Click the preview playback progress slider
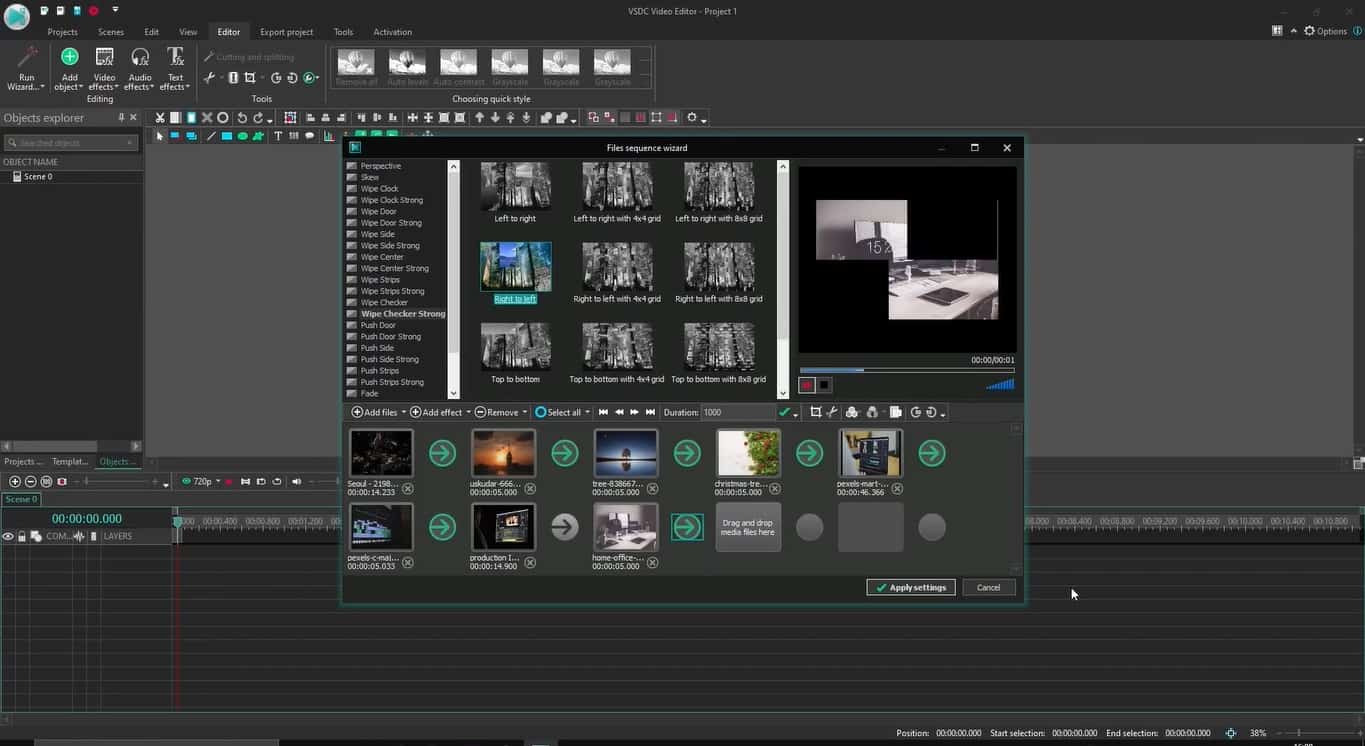This screenshot has width=1365, height=746. click(906, 370)
